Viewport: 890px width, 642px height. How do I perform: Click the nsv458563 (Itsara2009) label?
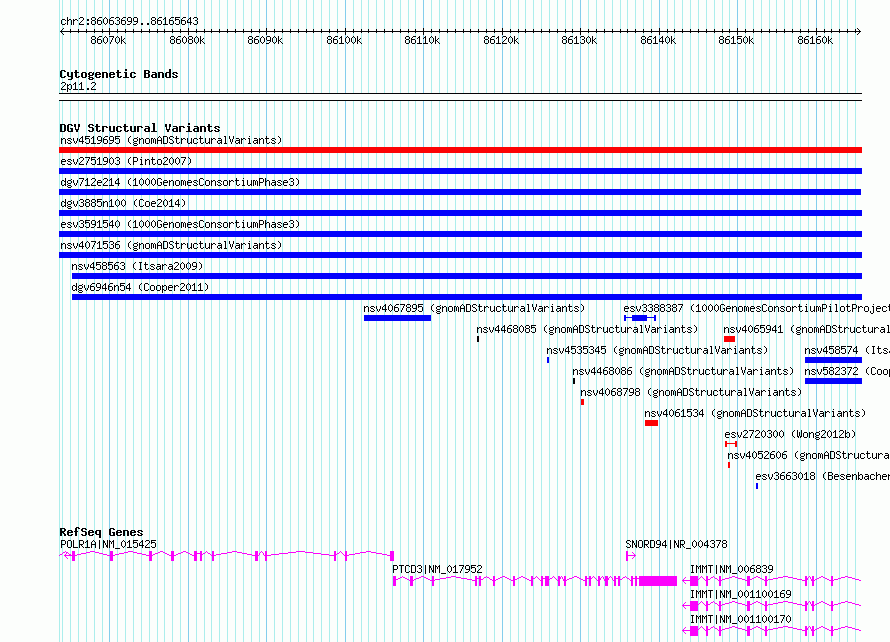(x=137, y=266)
